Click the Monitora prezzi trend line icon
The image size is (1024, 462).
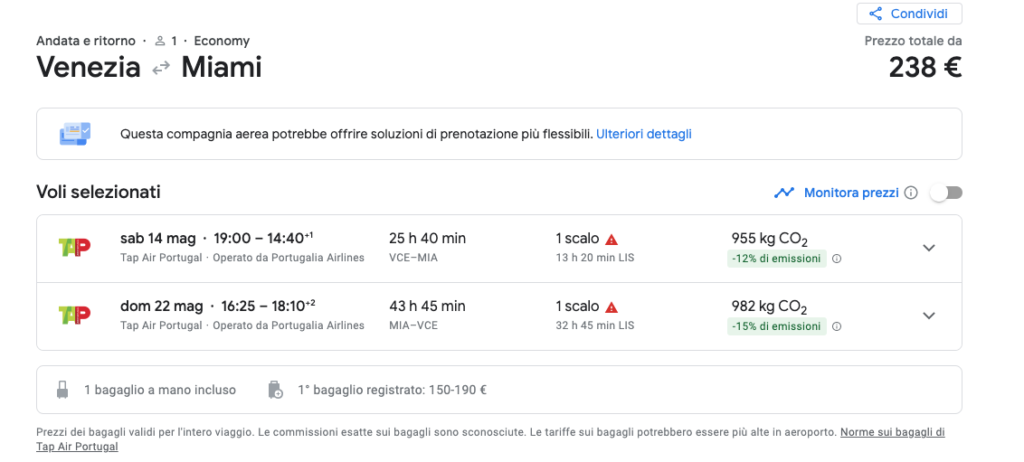tap(784, 193)
